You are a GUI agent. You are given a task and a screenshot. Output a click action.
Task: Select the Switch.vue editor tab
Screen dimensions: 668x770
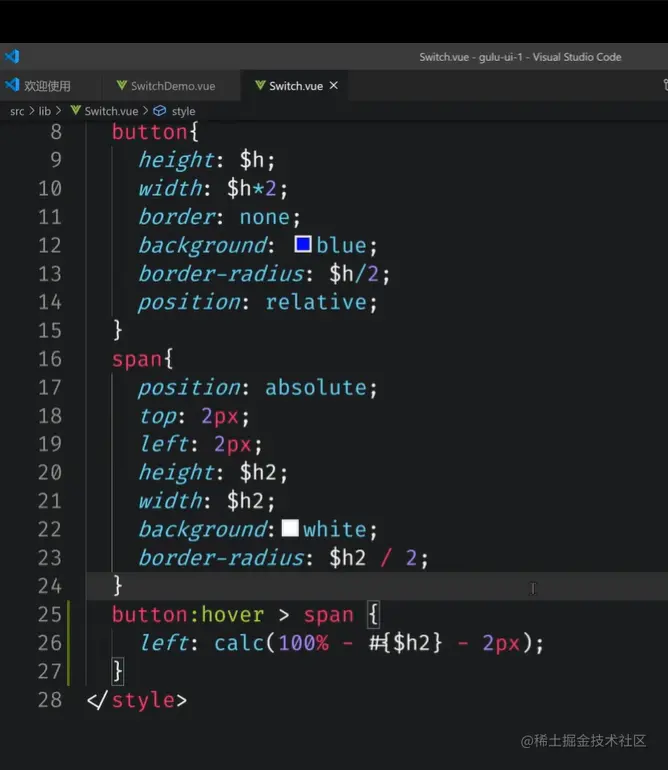pyautogui.click(x=296, y=86)
